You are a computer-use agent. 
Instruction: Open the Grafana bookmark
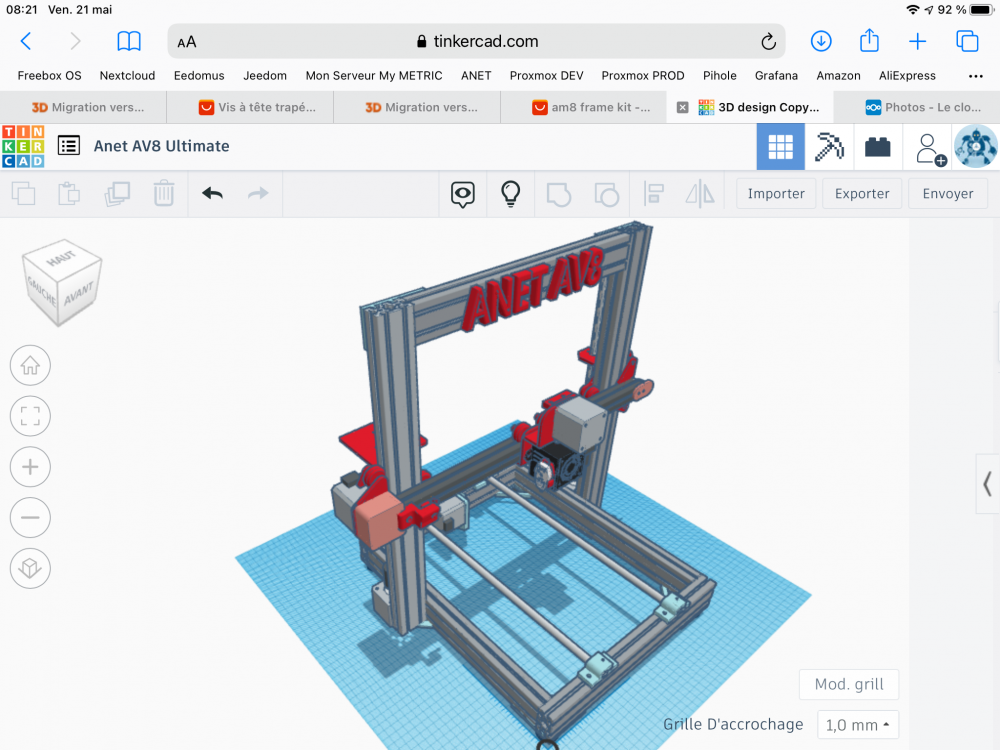(776, 75)
